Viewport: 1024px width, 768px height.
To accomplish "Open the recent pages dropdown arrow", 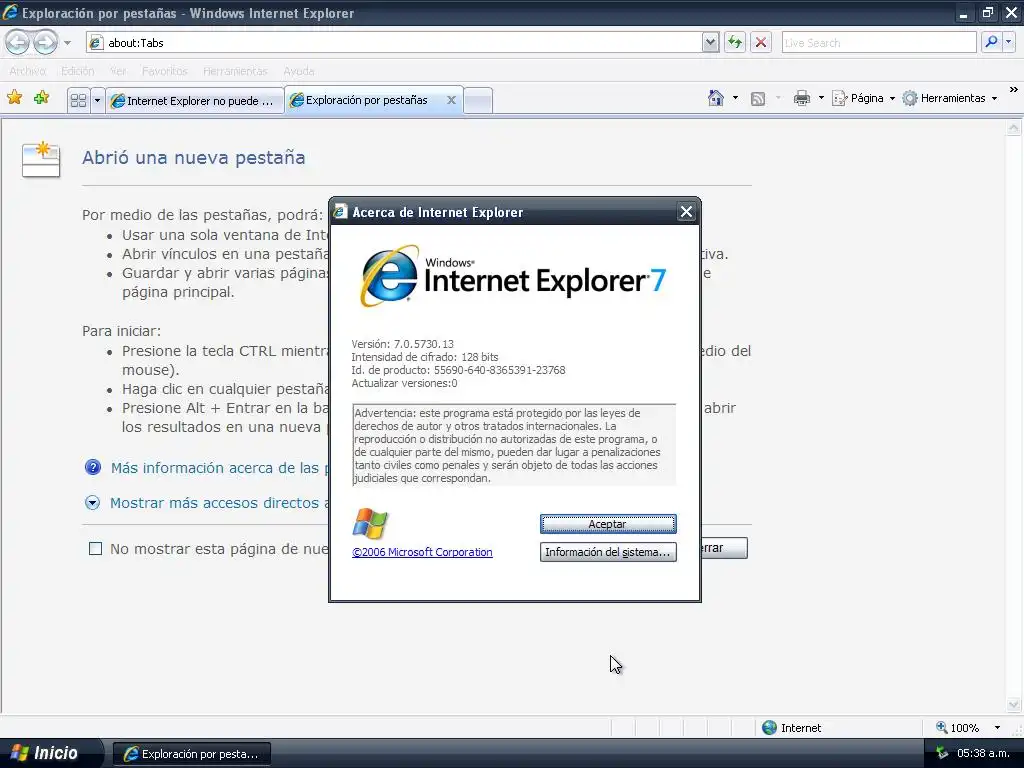I will point(67,43).
